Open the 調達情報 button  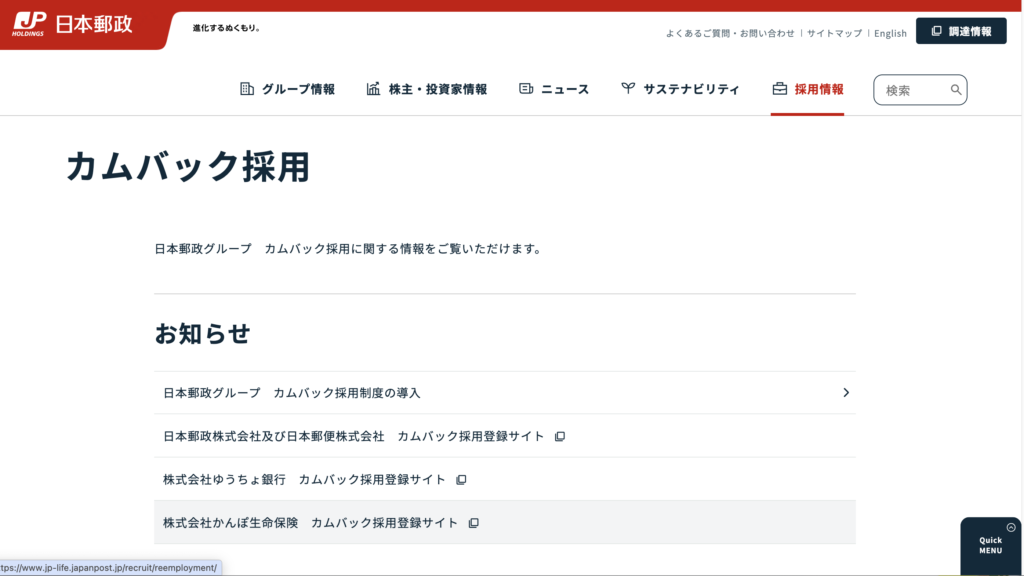click(x=961, y=31)
